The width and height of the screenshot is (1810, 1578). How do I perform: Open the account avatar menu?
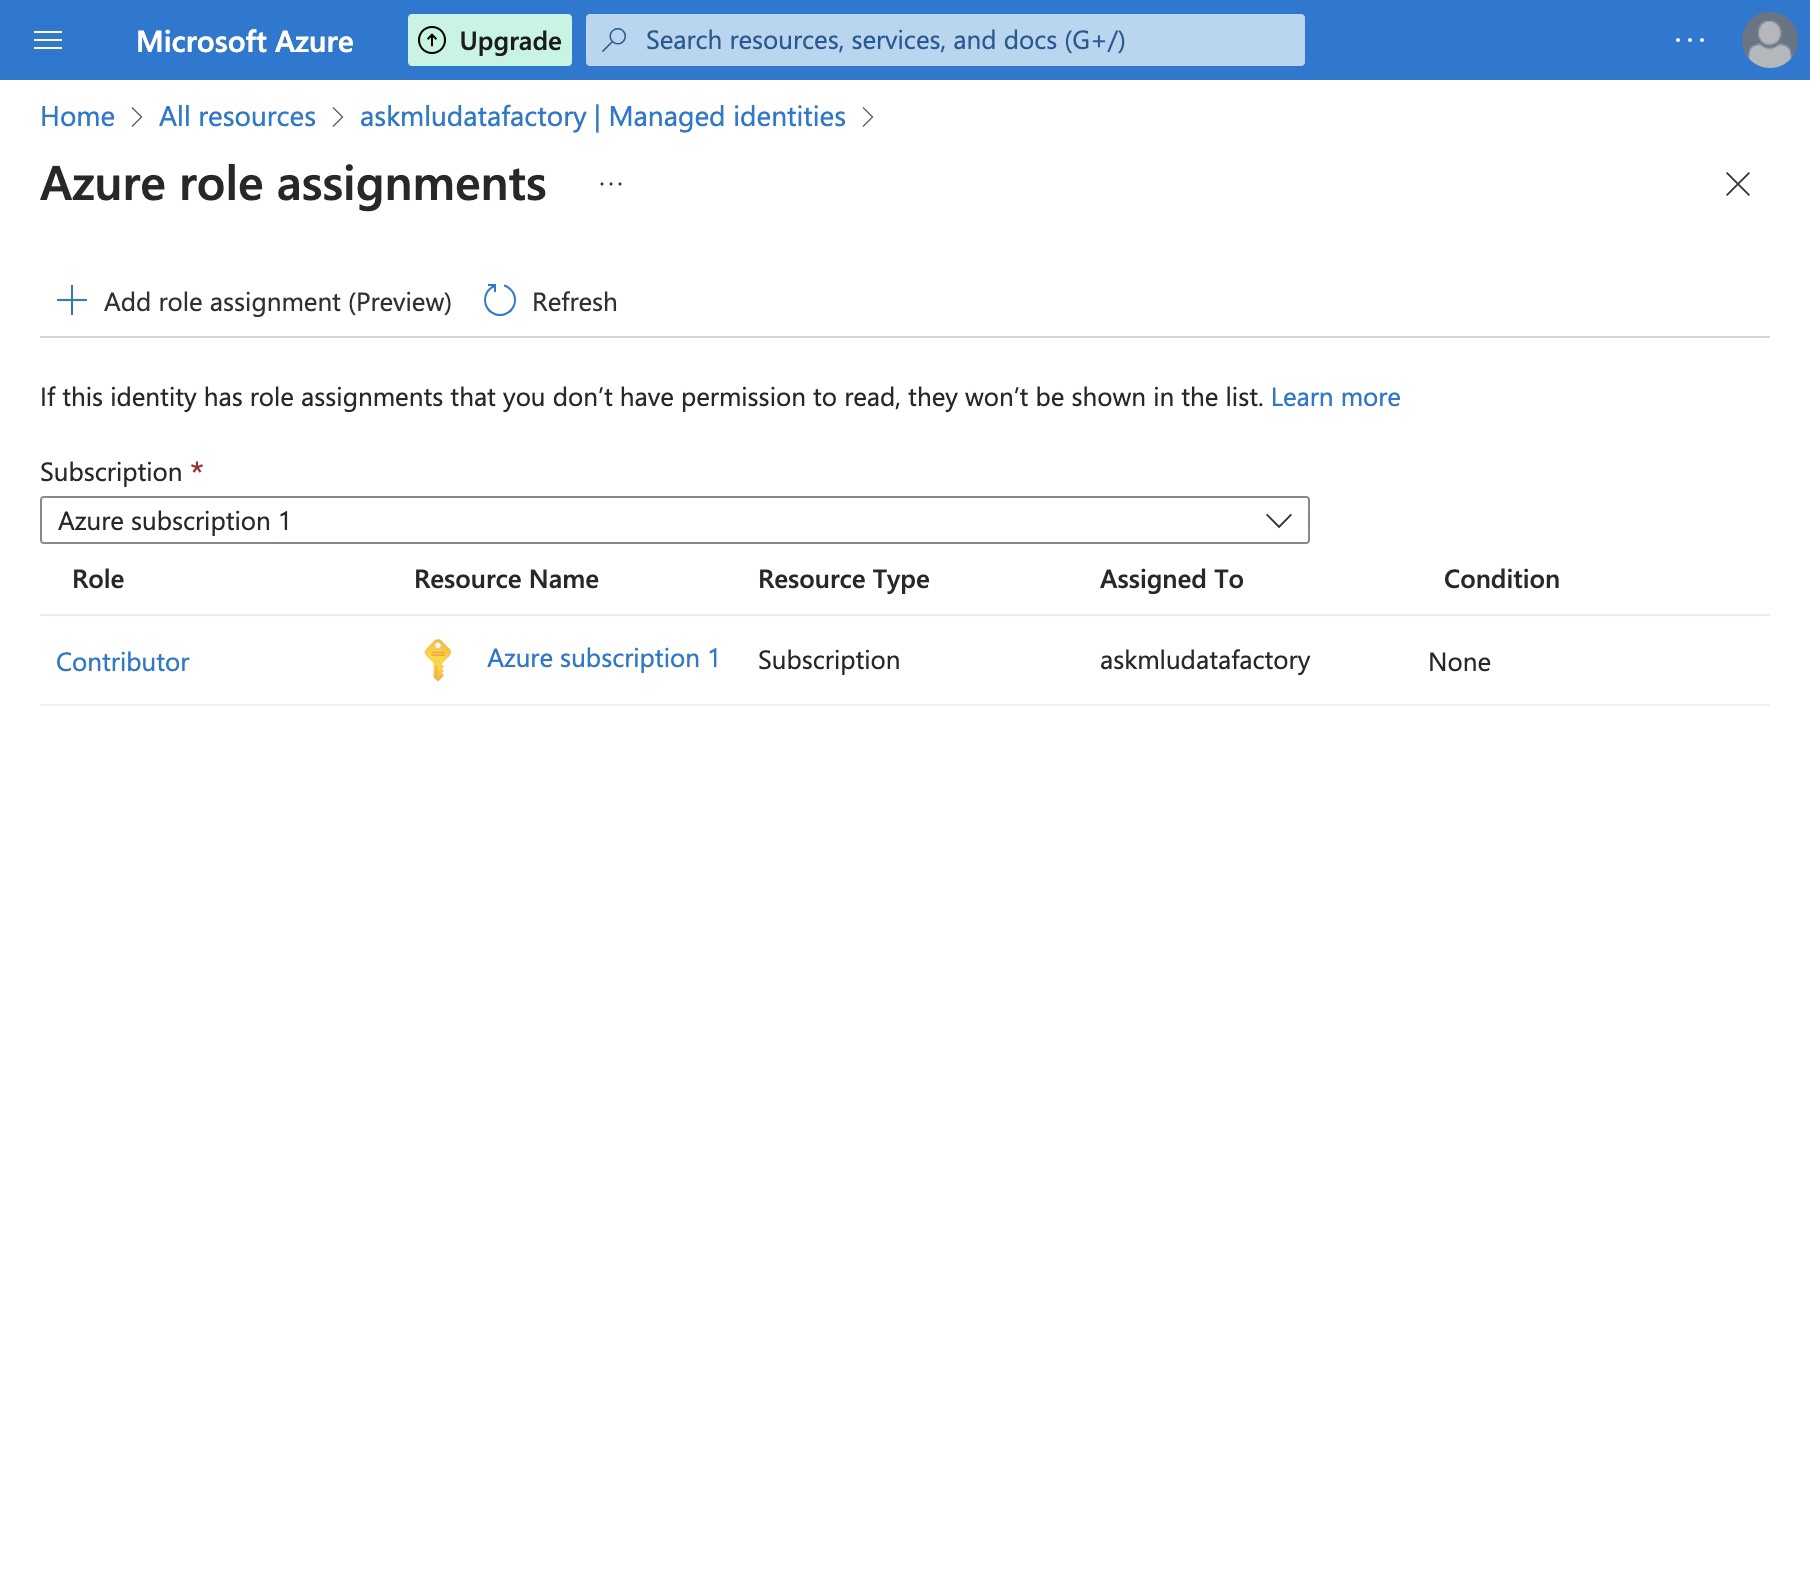coord(1766,40)
